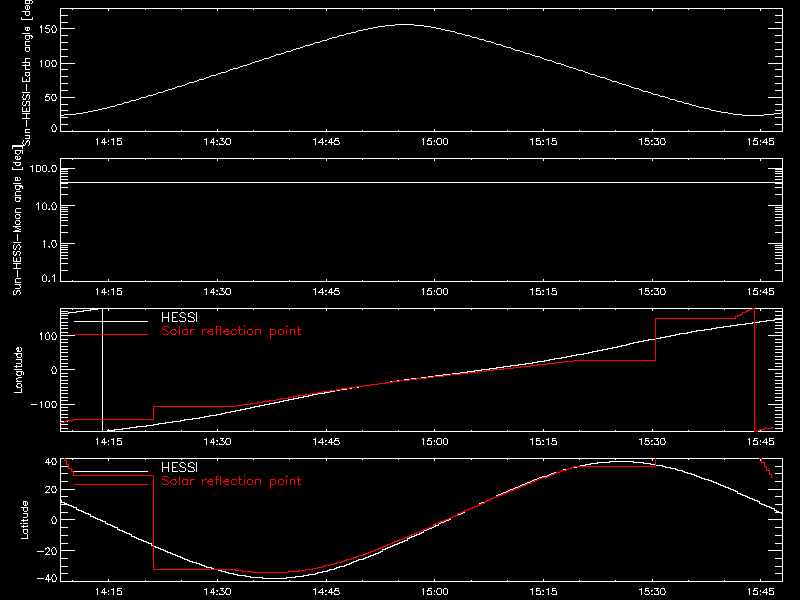Click the -20 tick on Latitude axis
The height and width of the screenshot is (600, 800).
[47, 551]
